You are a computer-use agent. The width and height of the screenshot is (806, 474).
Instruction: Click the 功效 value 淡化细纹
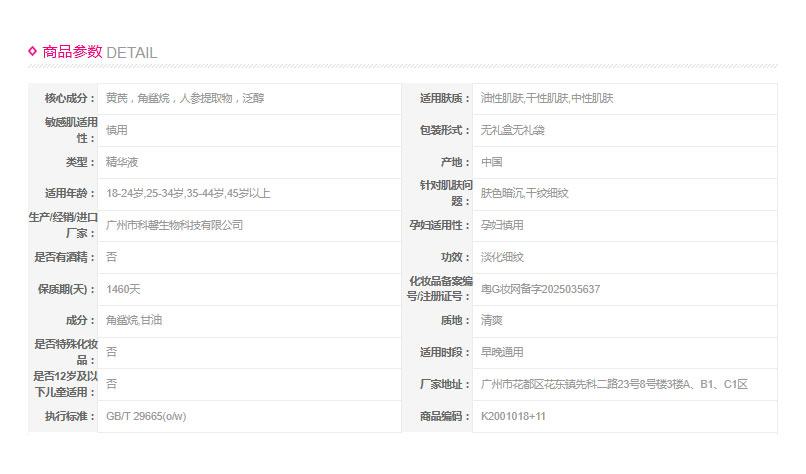pos(502,257)
